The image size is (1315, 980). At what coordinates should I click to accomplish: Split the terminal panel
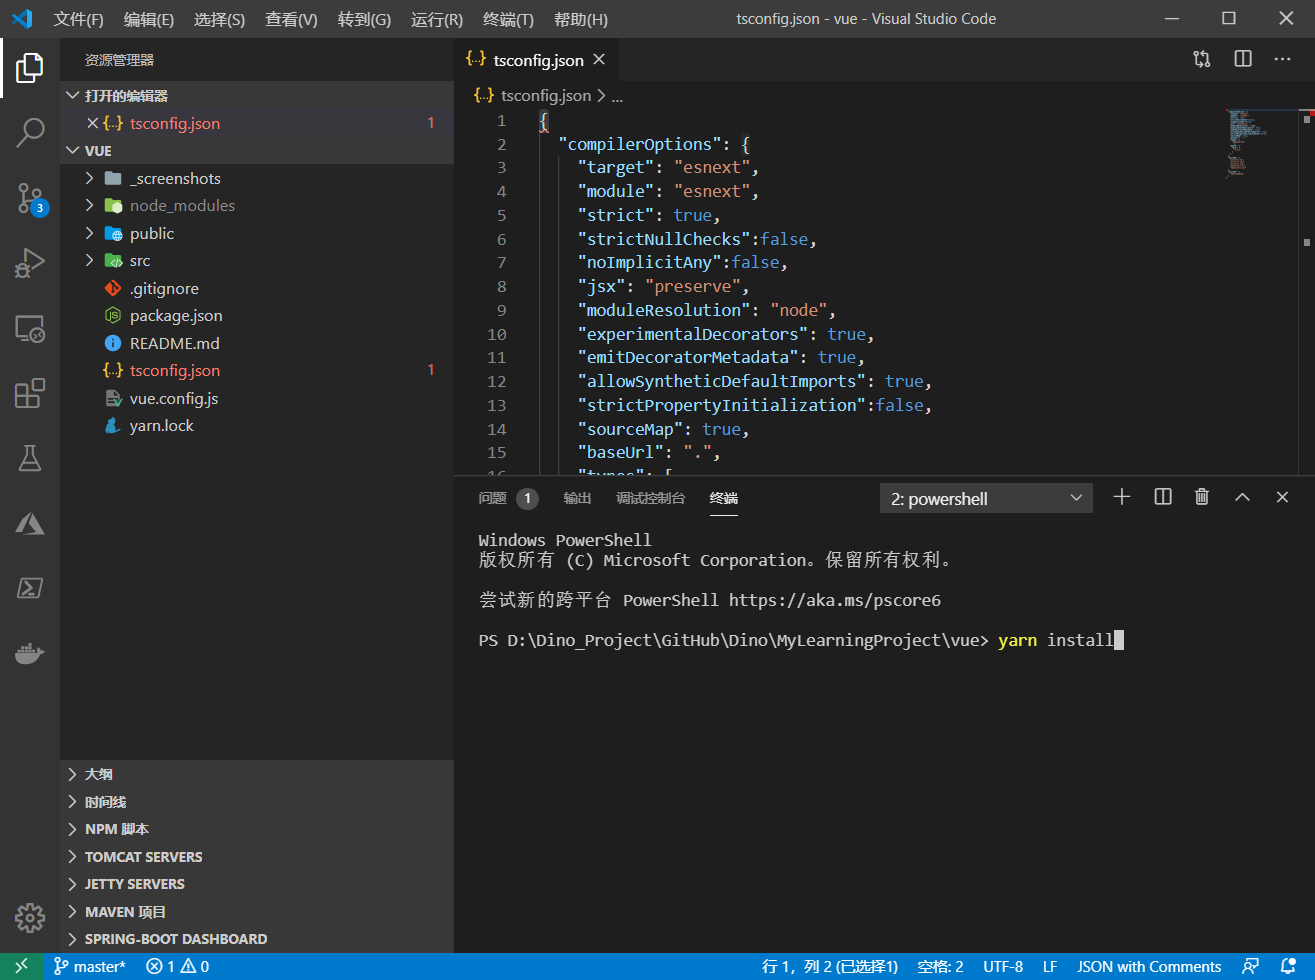(1163, 497)
